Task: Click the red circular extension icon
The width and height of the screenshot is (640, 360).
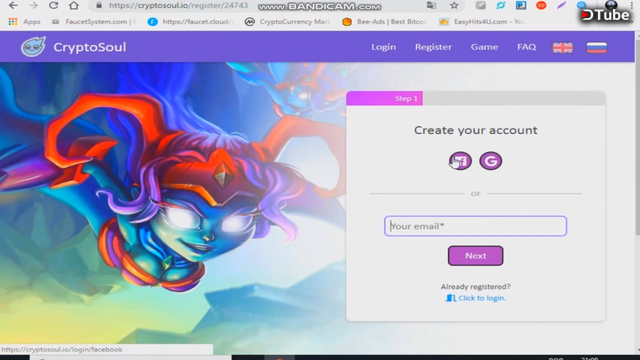Action: click(x=541, y=6)
